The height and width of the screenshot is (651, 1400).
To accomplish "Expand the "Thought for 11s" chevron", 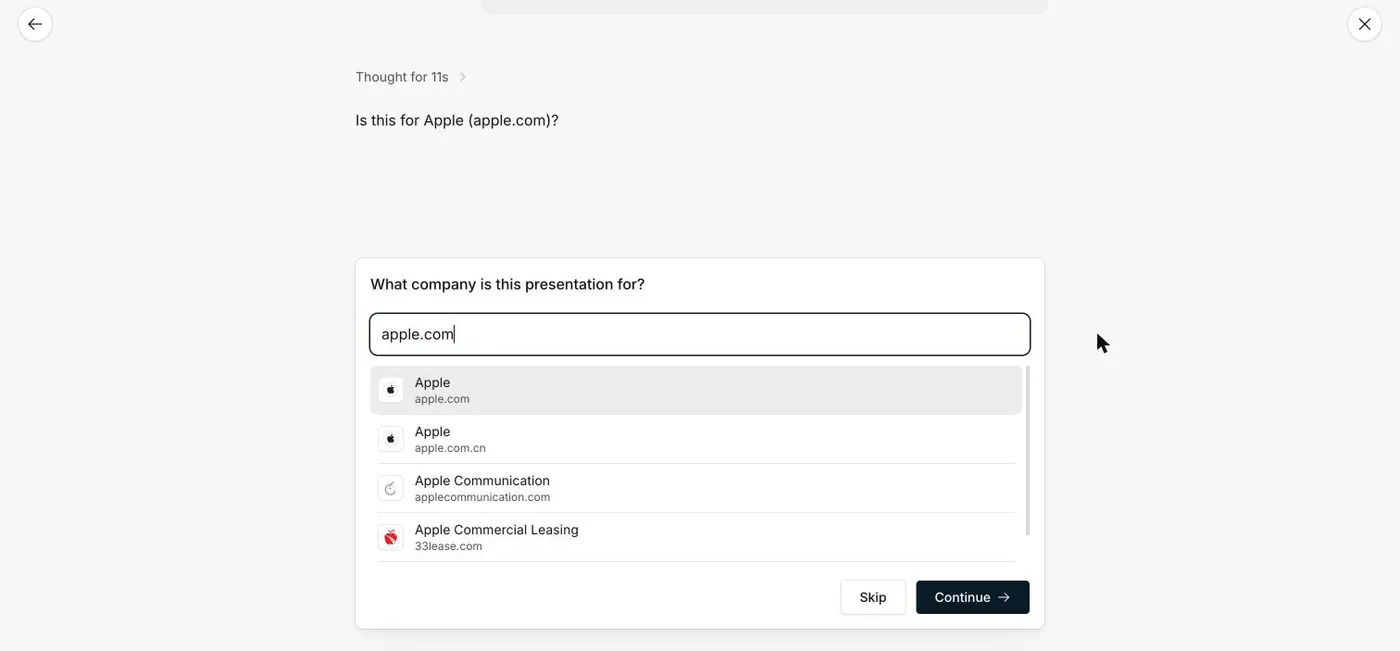I will click(x=462, y=77).
